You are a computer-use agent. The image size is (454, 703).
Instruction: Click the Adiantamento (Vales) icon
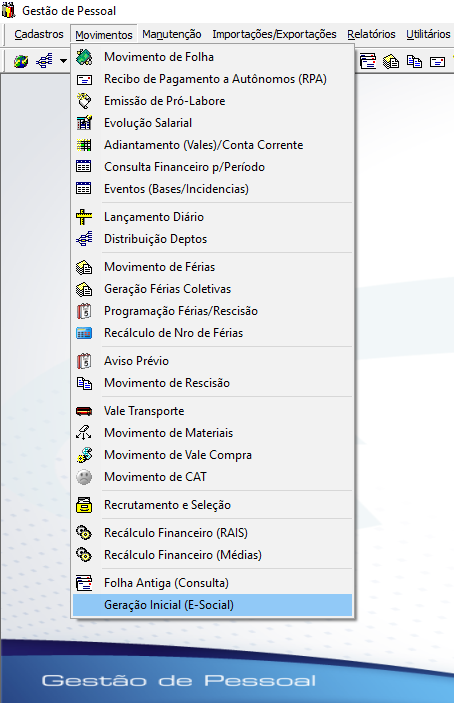(84, 145)
